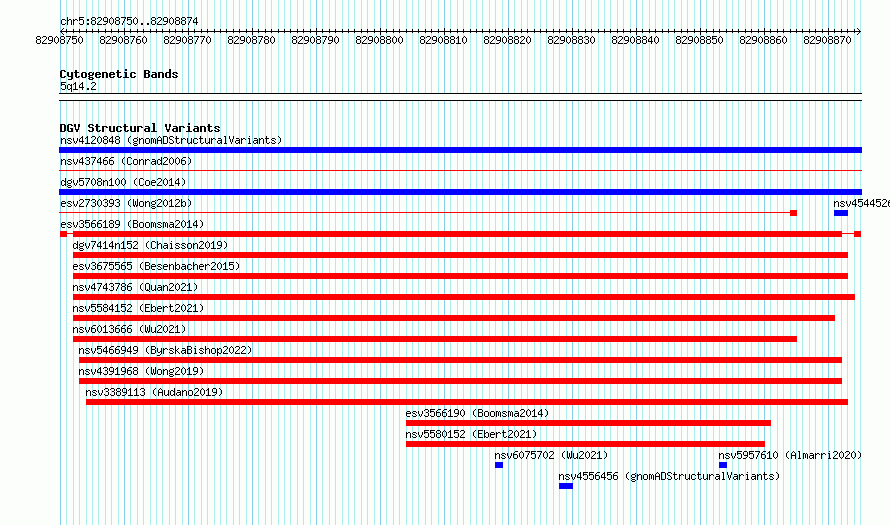Open dgv7414n152 (Chaisson2019) label
The image size is (890, 525).
pos(150,245)
